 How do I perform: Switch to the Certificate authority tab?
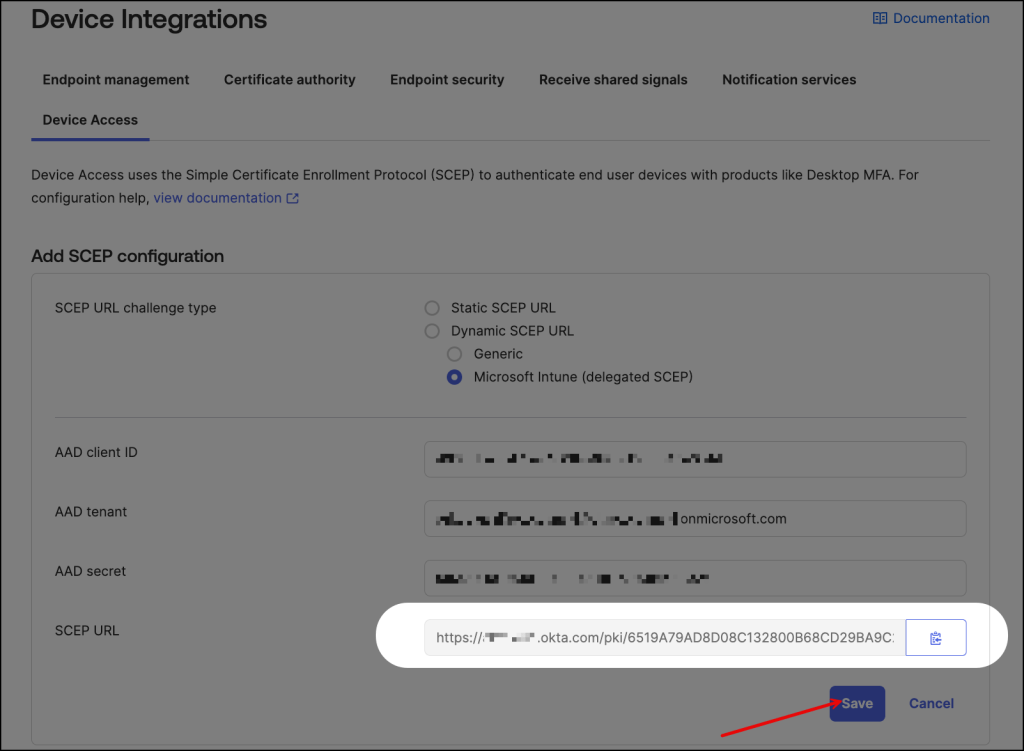[289, 80]
